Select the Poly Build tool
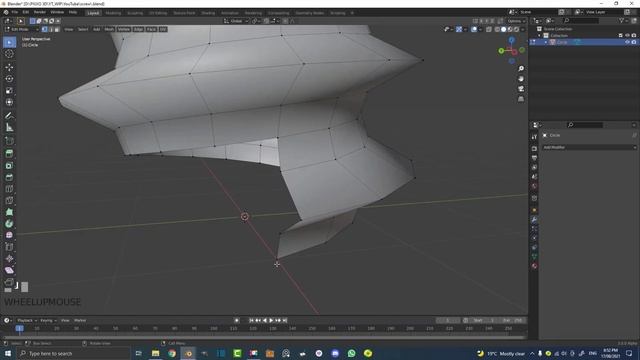The height and width of the screenshot is (360, 640). (9, 212)
